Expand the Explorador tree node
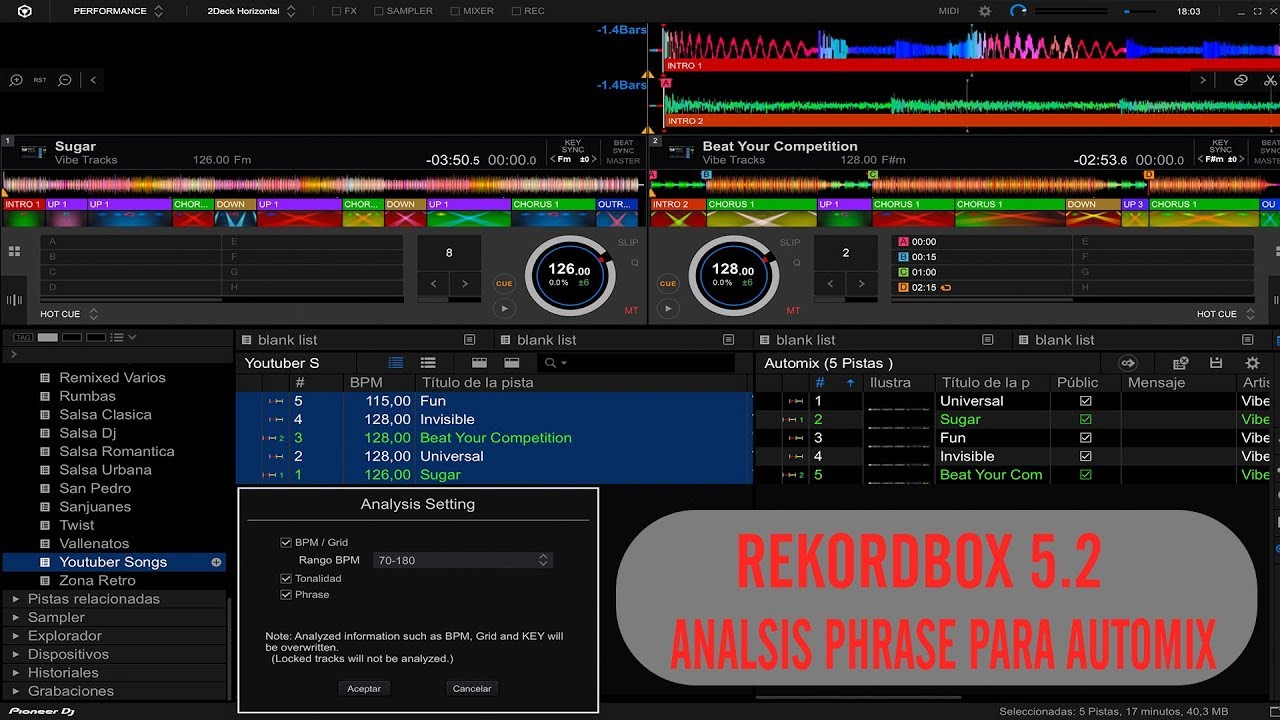1280x720 pixels. [15, 636]
